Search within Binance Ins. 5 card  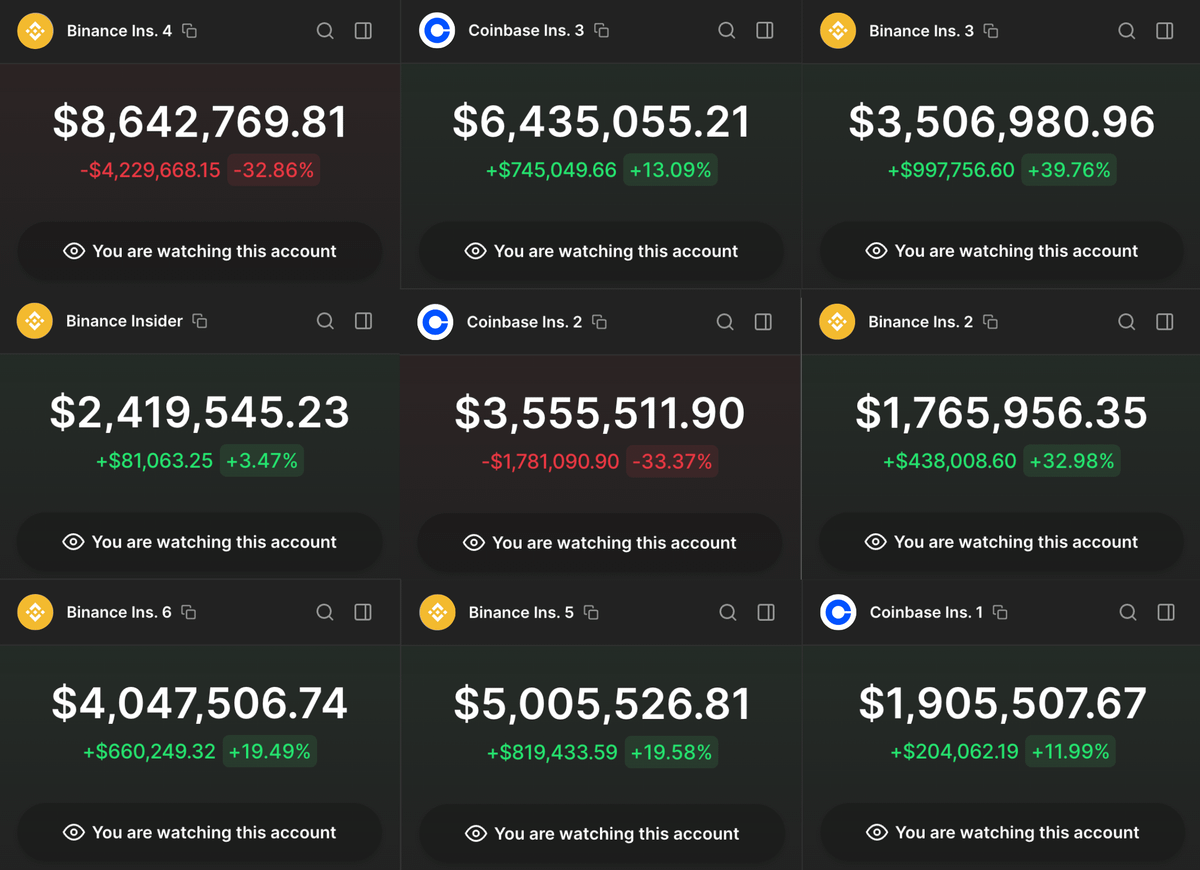(x=728, y=612)
